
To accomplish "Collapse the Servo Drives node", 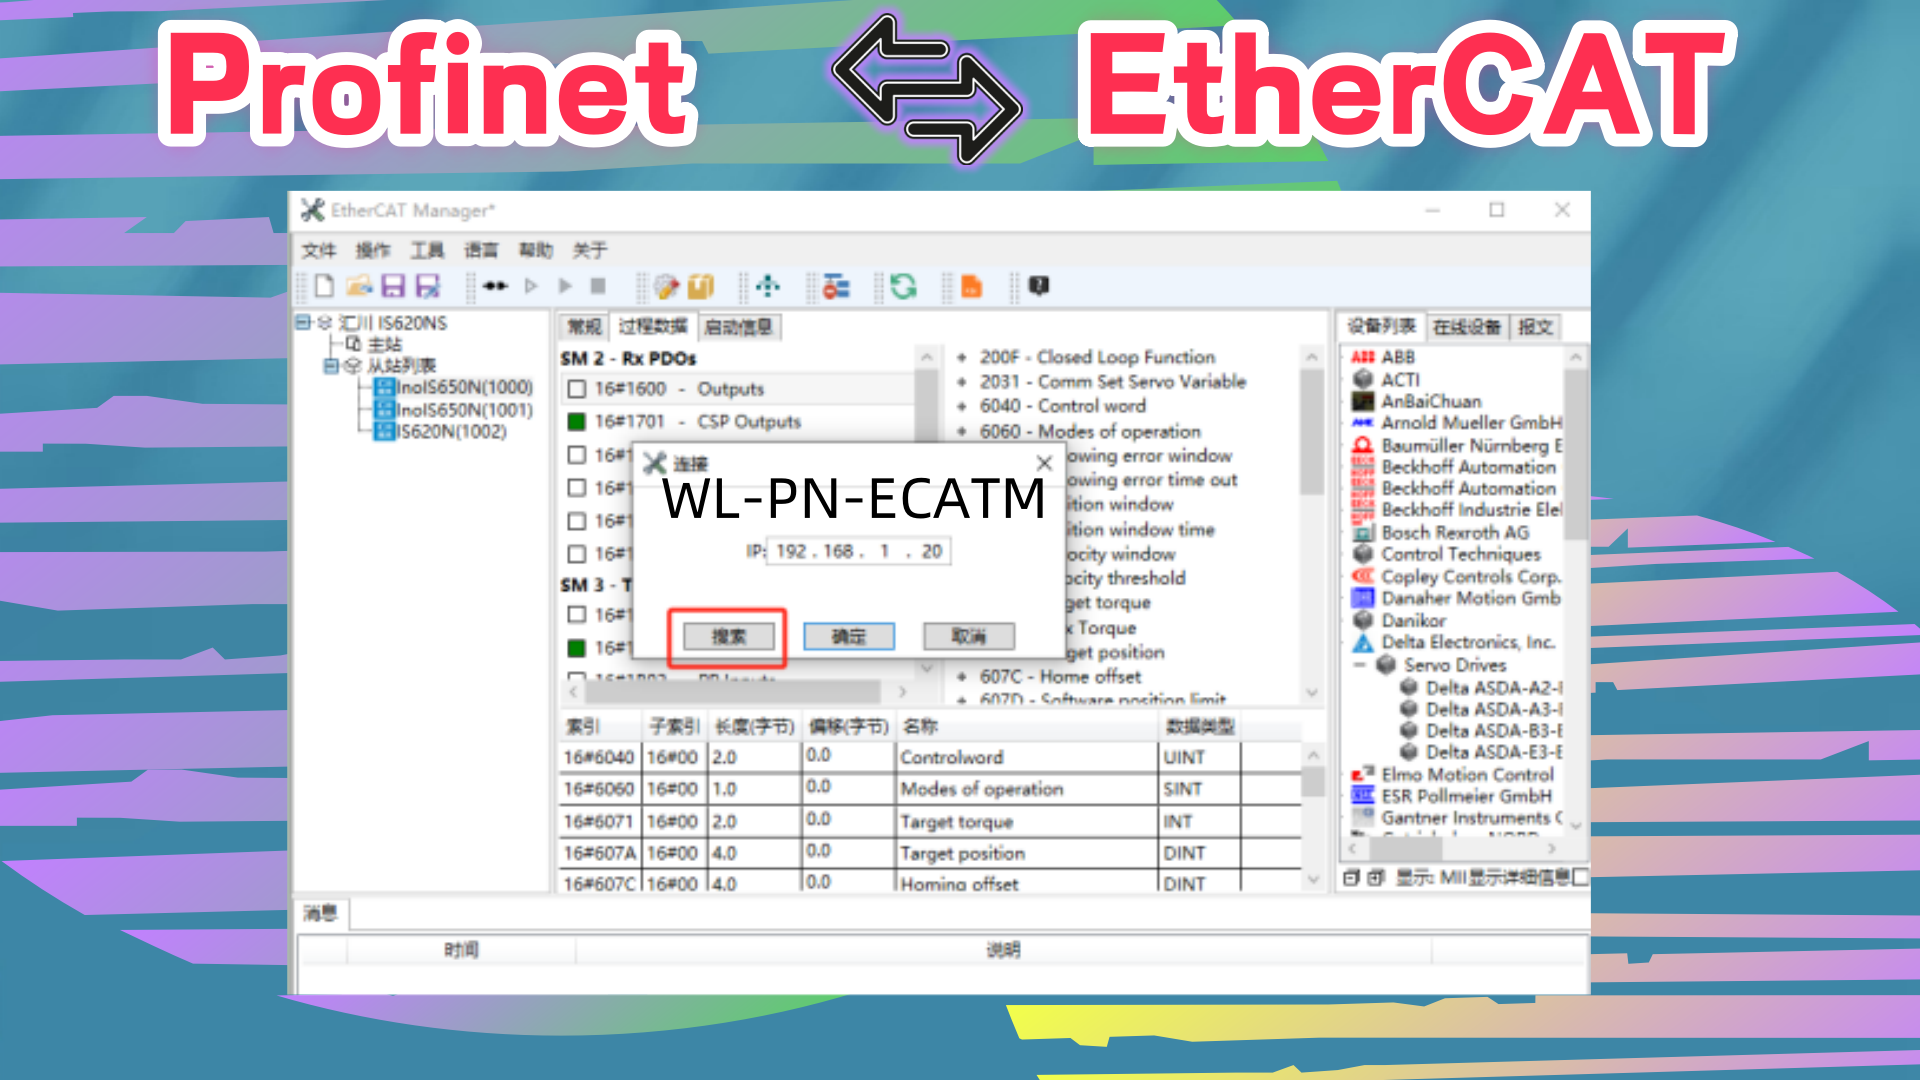I will tap(1360, 665).
